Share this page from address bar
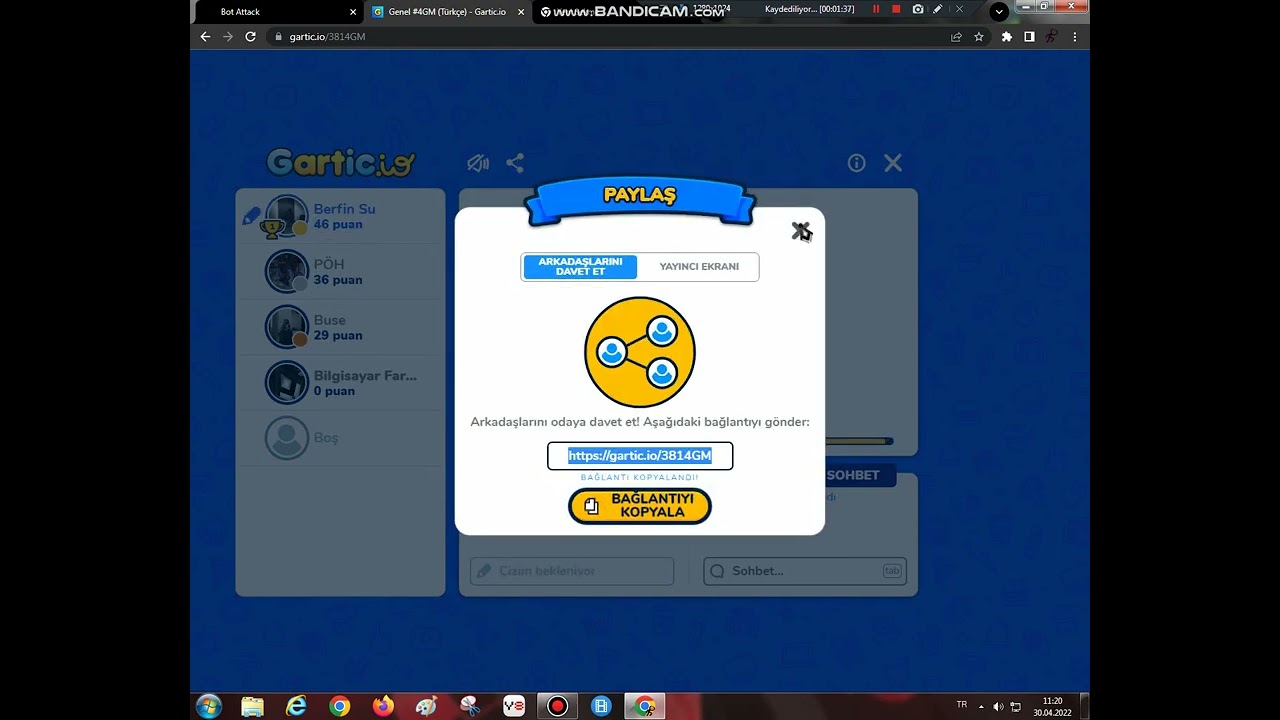Image resolution: width=1280 pixels, height=720 pixels. [956, 37]
